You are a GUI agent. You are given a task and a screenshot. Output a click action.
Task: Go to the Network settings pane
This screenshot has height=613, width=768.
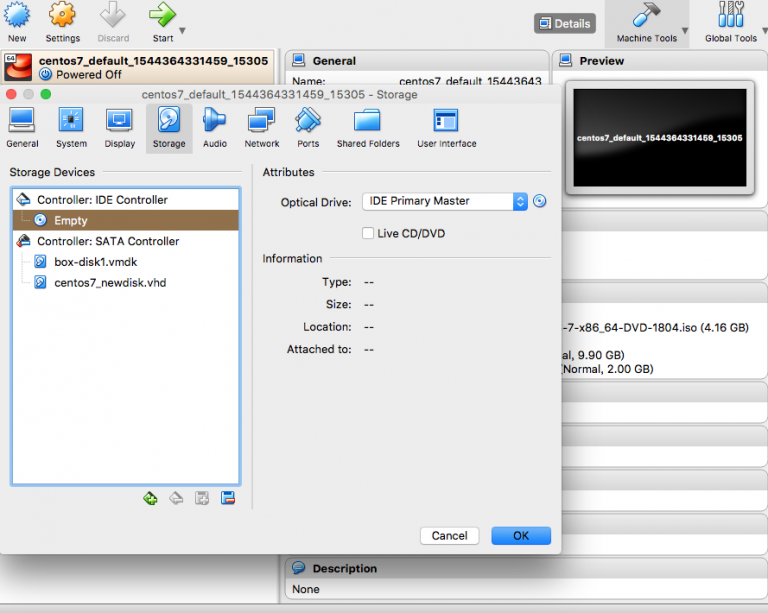tap(262, 127)
